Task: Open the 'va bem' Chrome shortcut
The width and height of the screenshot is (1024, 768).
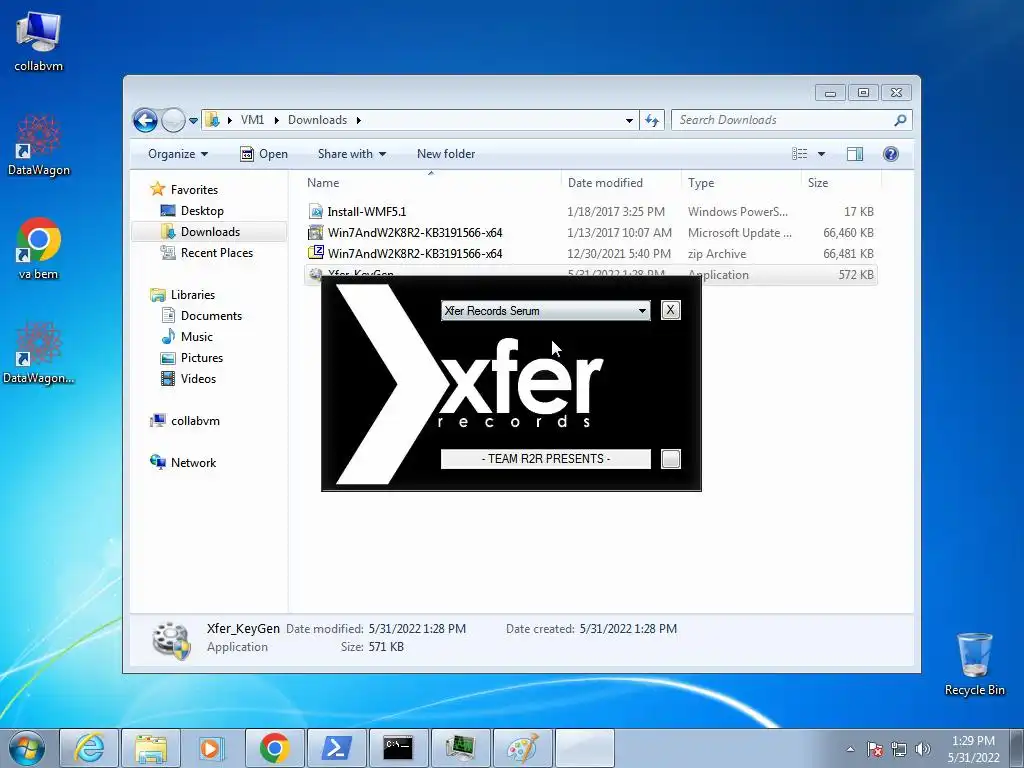Action: pyautogui.click(x=39, y=249)
